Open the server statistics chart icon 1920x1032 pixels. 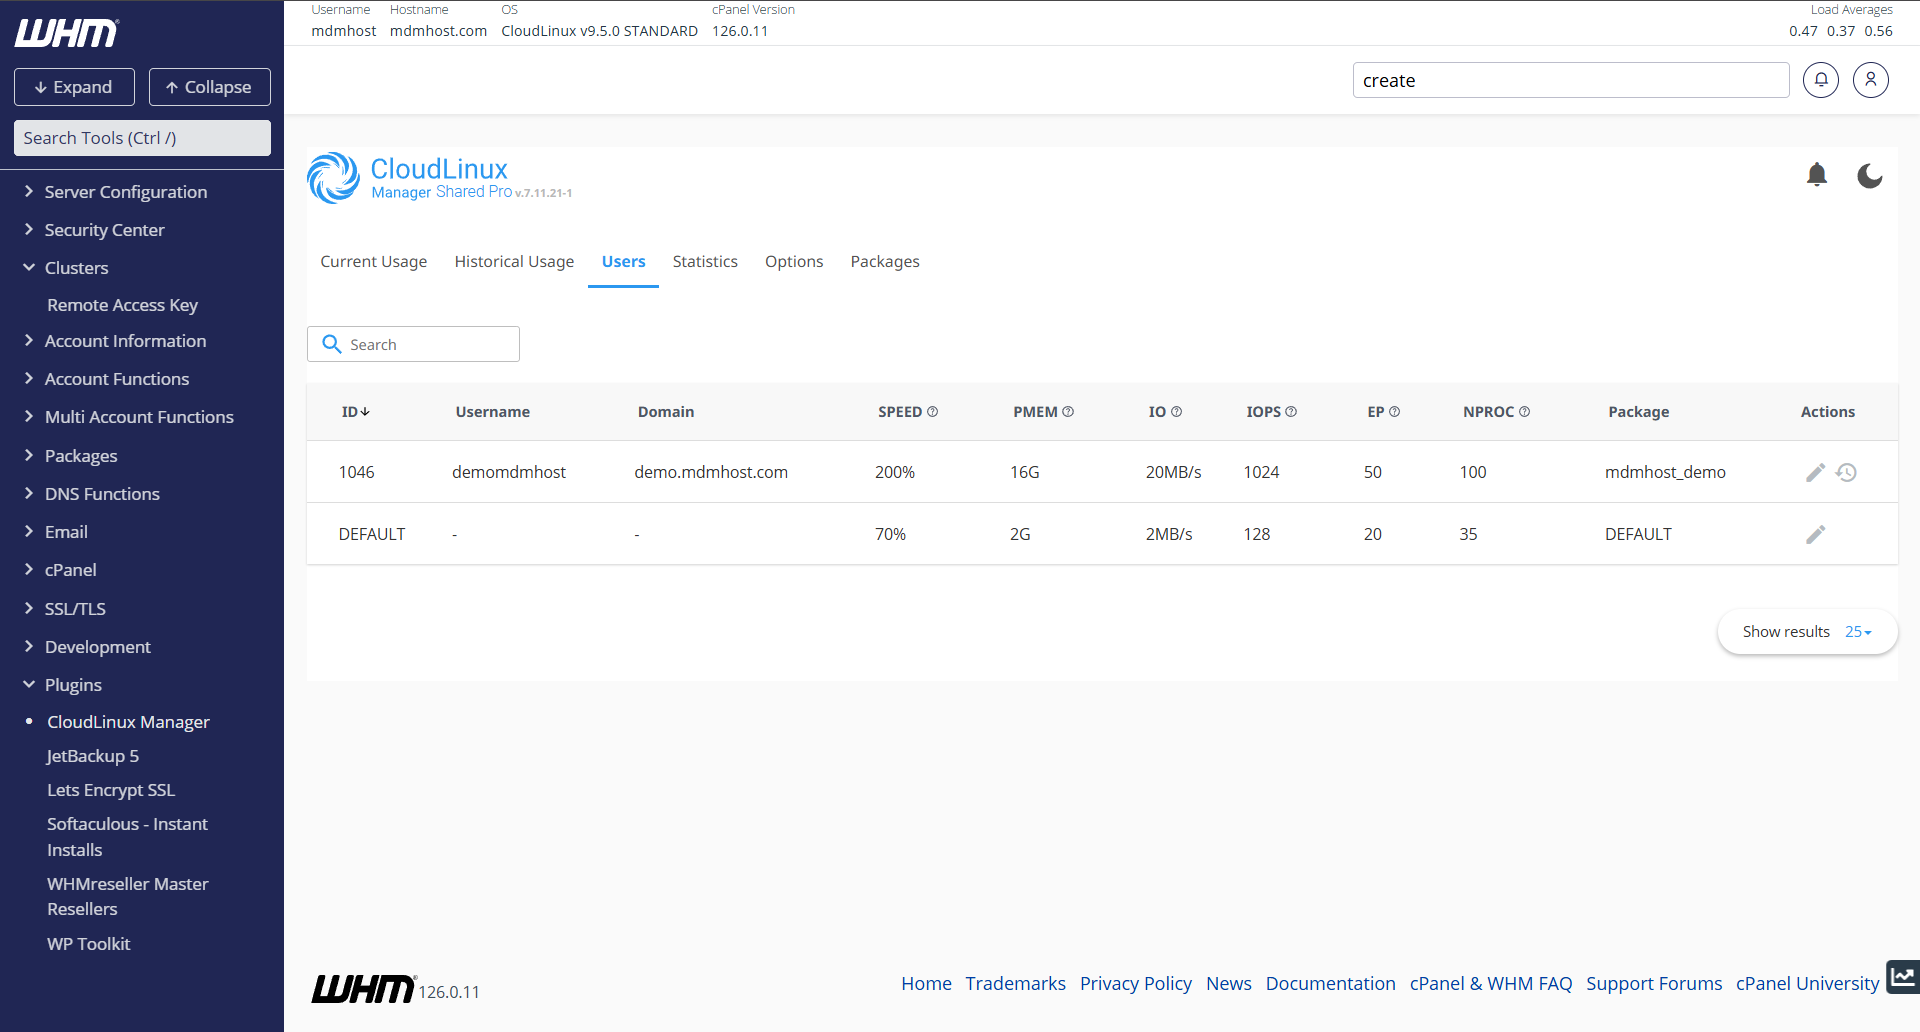point(1903,977)
